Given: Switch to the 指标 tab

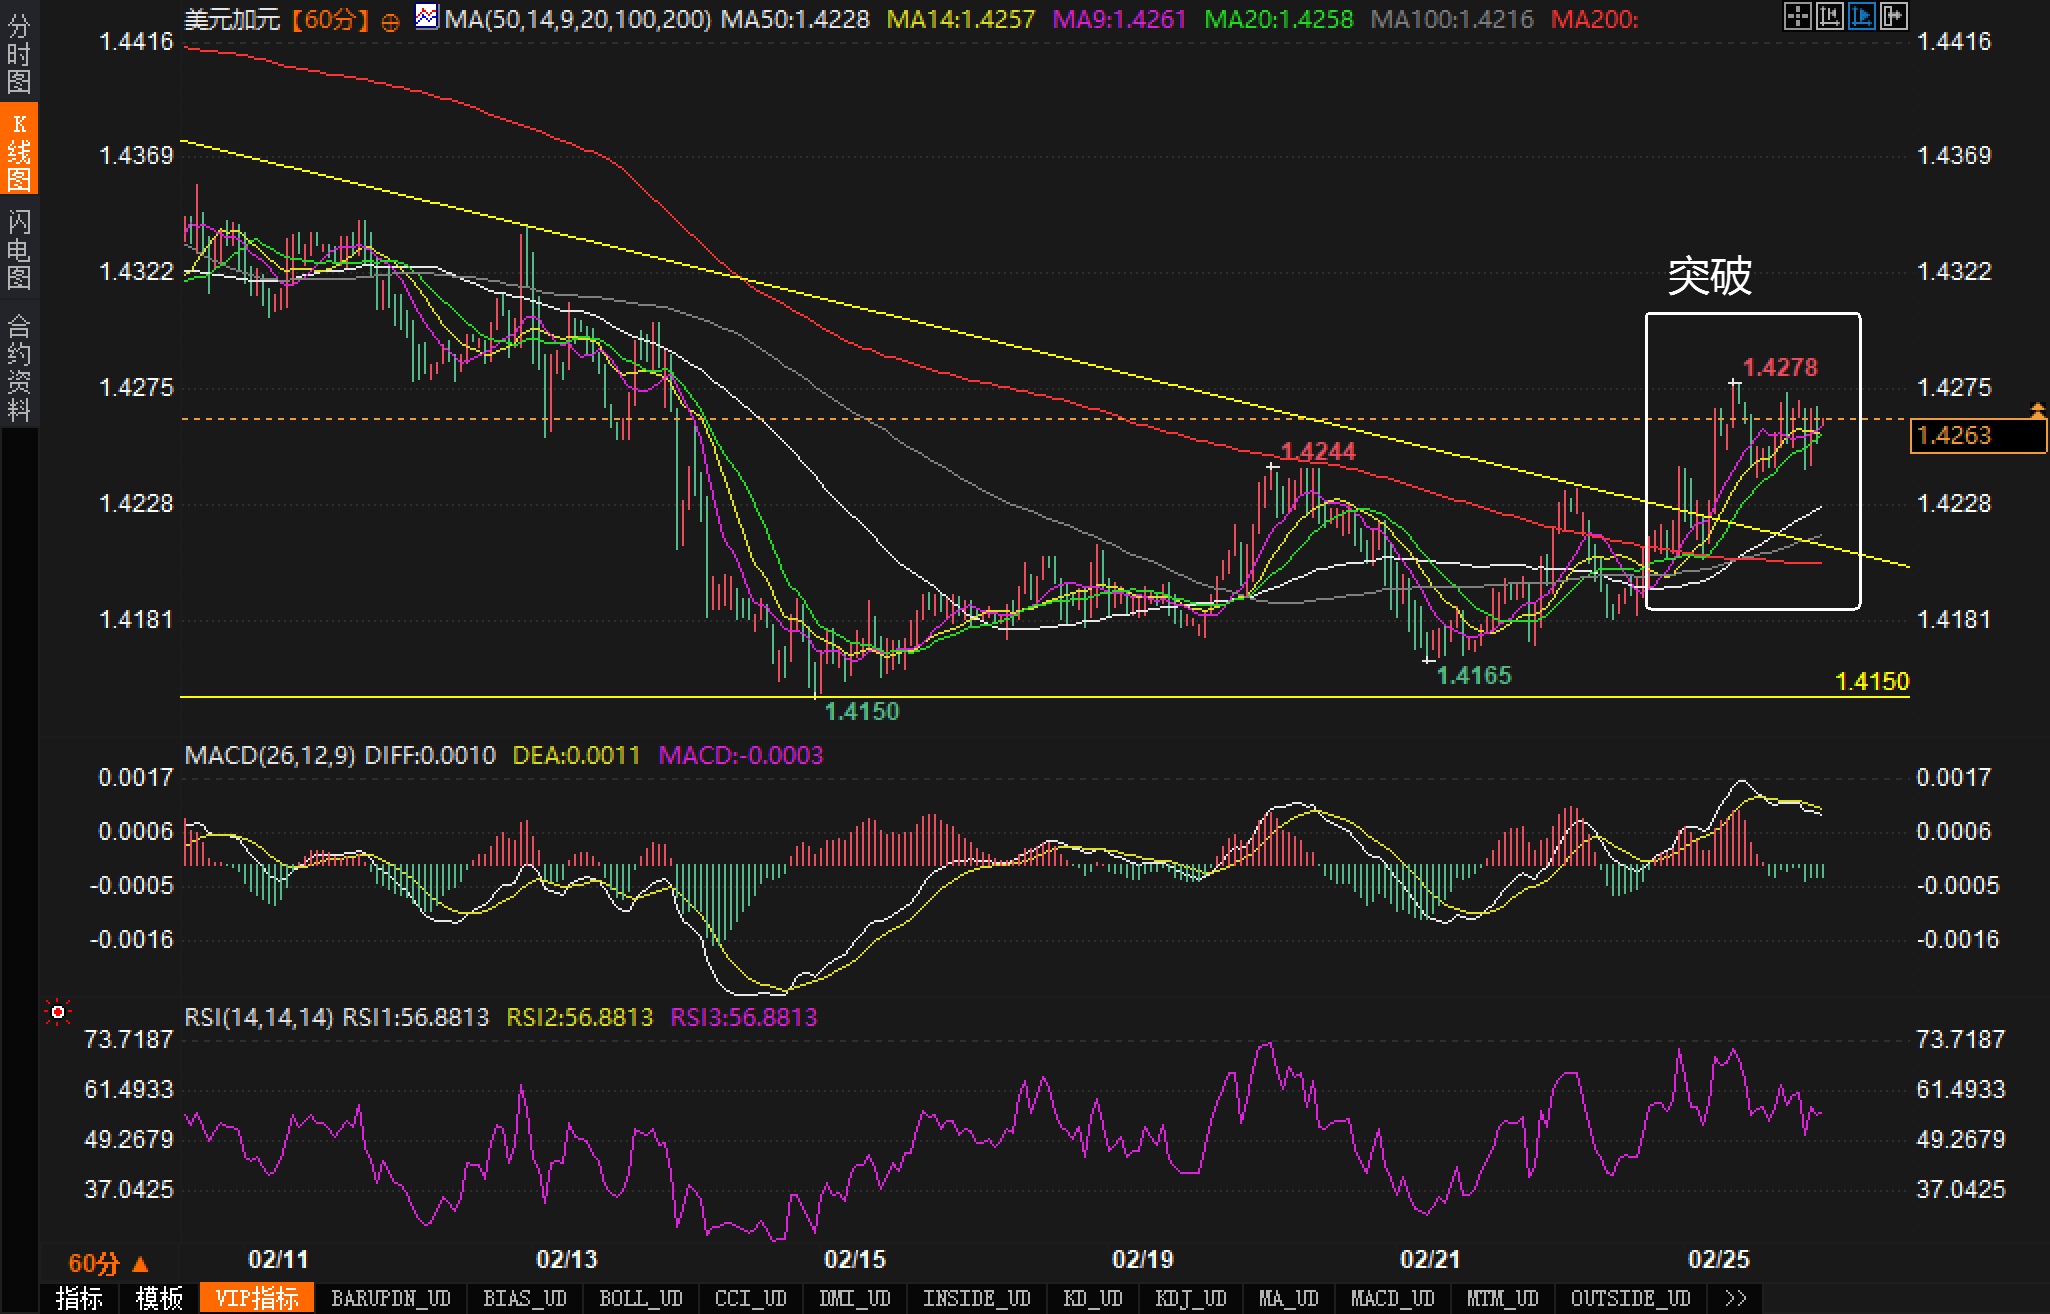Looking at the screenshot, I should click(79, 1298).
